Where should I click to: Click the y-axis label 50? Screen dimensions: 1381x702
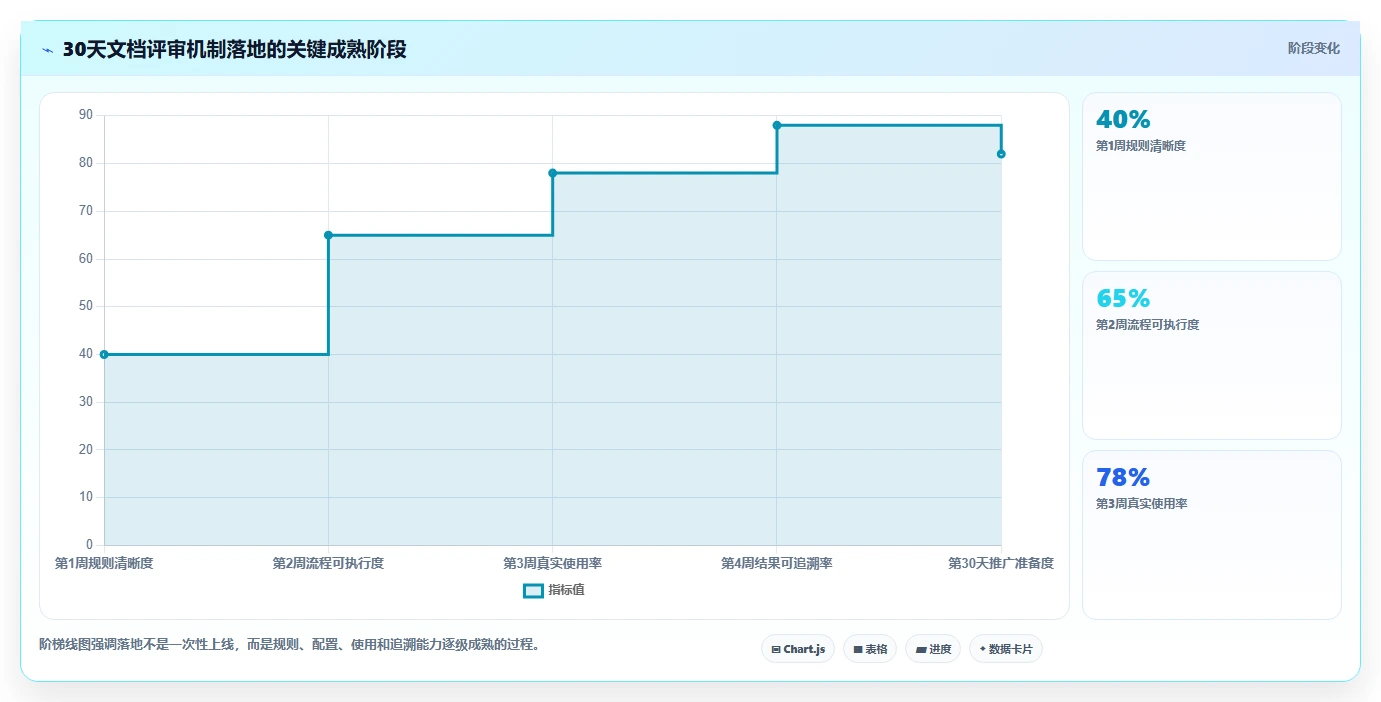[x=85, y=306]
